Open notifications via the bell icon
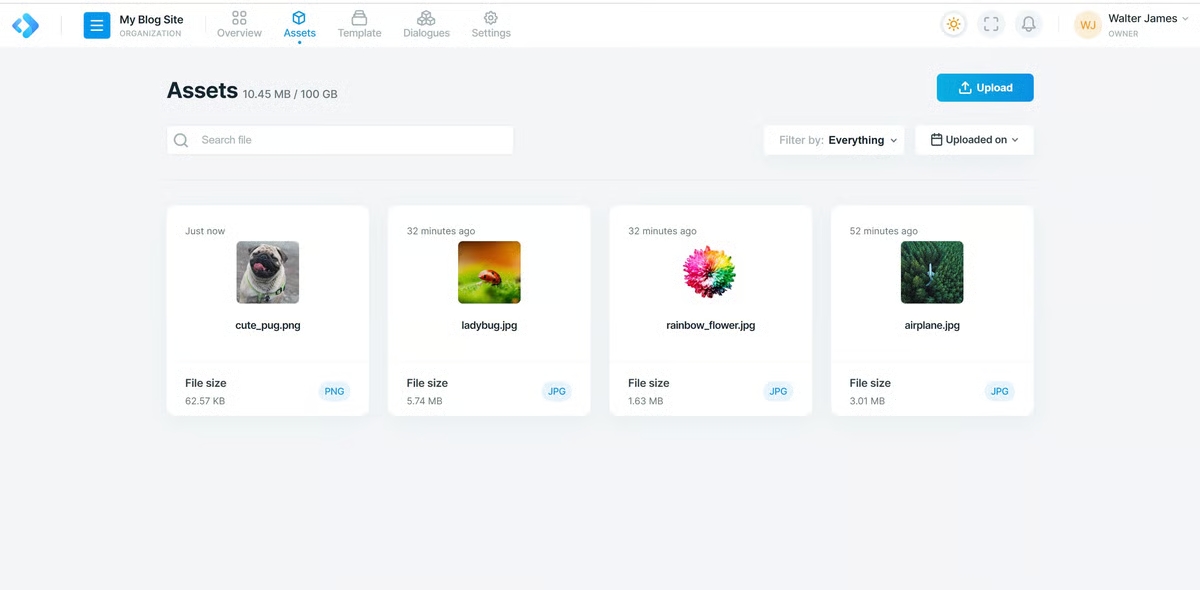This screenshot has height=590, width=1200. pos(1028,23)
